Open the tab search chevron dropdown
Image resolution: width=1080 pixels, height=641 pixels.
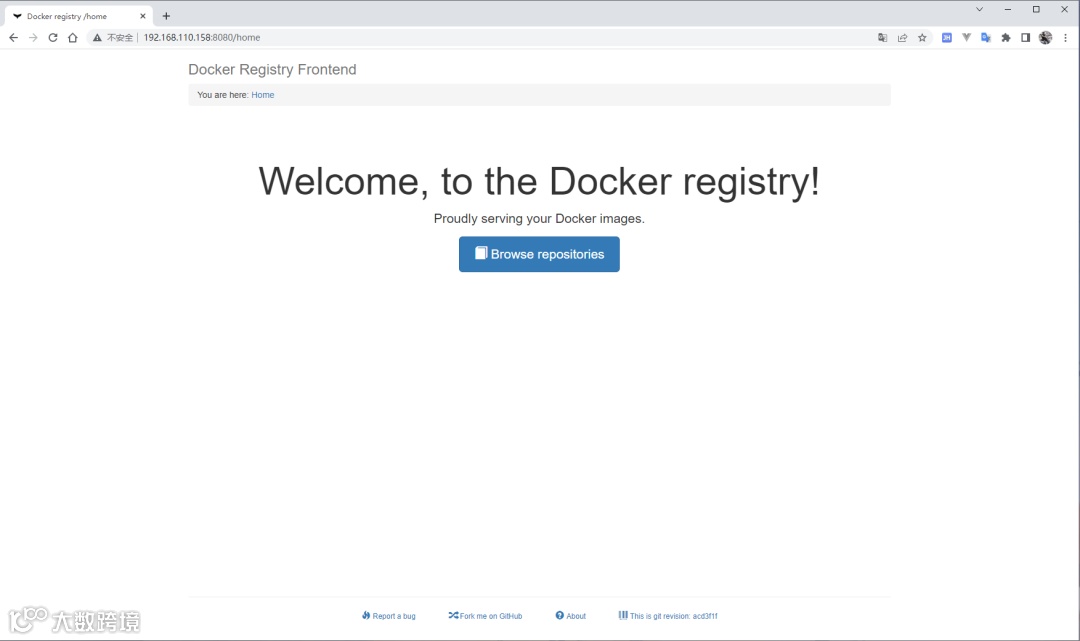click(x=979, y=10)
